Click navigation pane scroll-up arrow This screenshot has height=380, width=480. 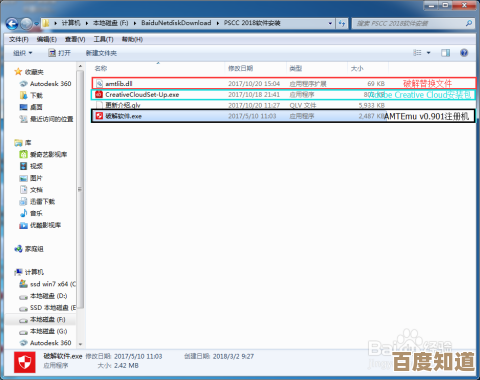click(80, 66)
